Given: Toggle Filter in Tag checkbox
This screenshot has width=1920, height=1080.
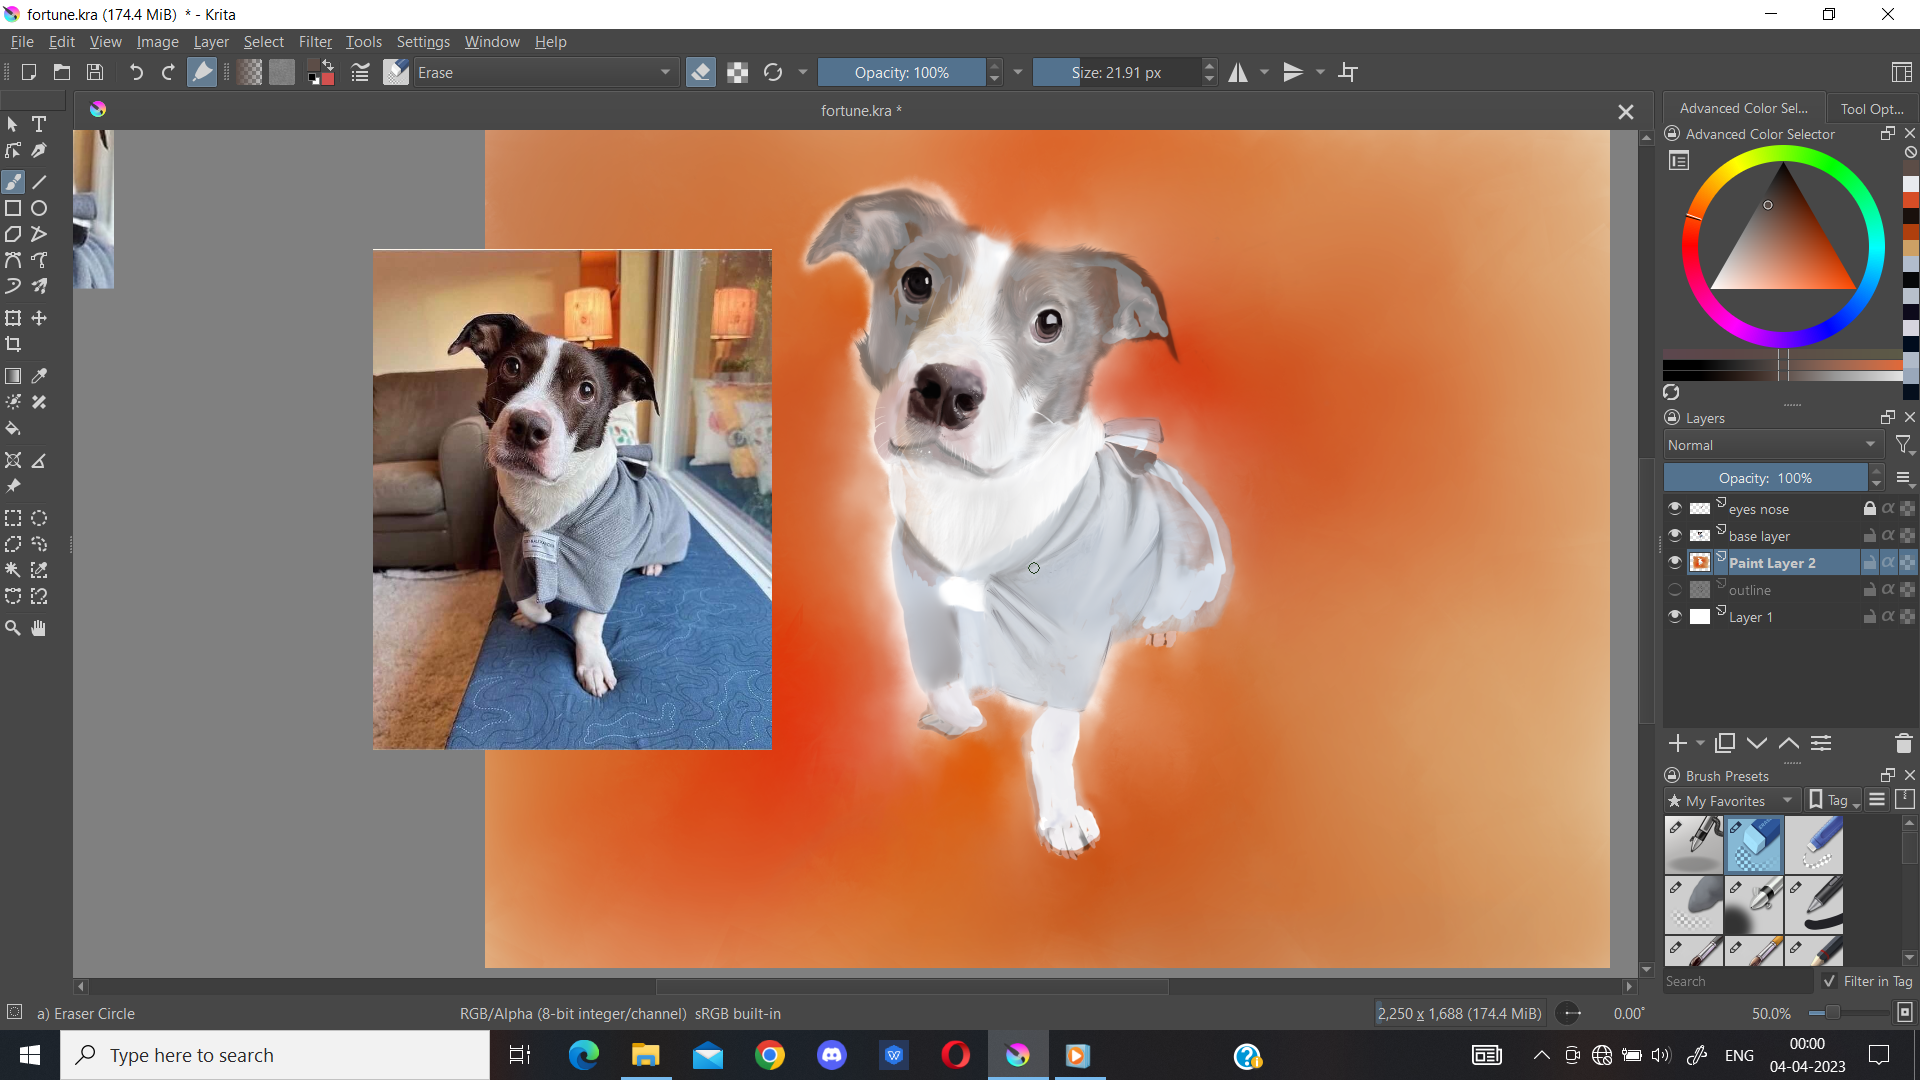Looking at the screenshot, I should coord(1830,981).
